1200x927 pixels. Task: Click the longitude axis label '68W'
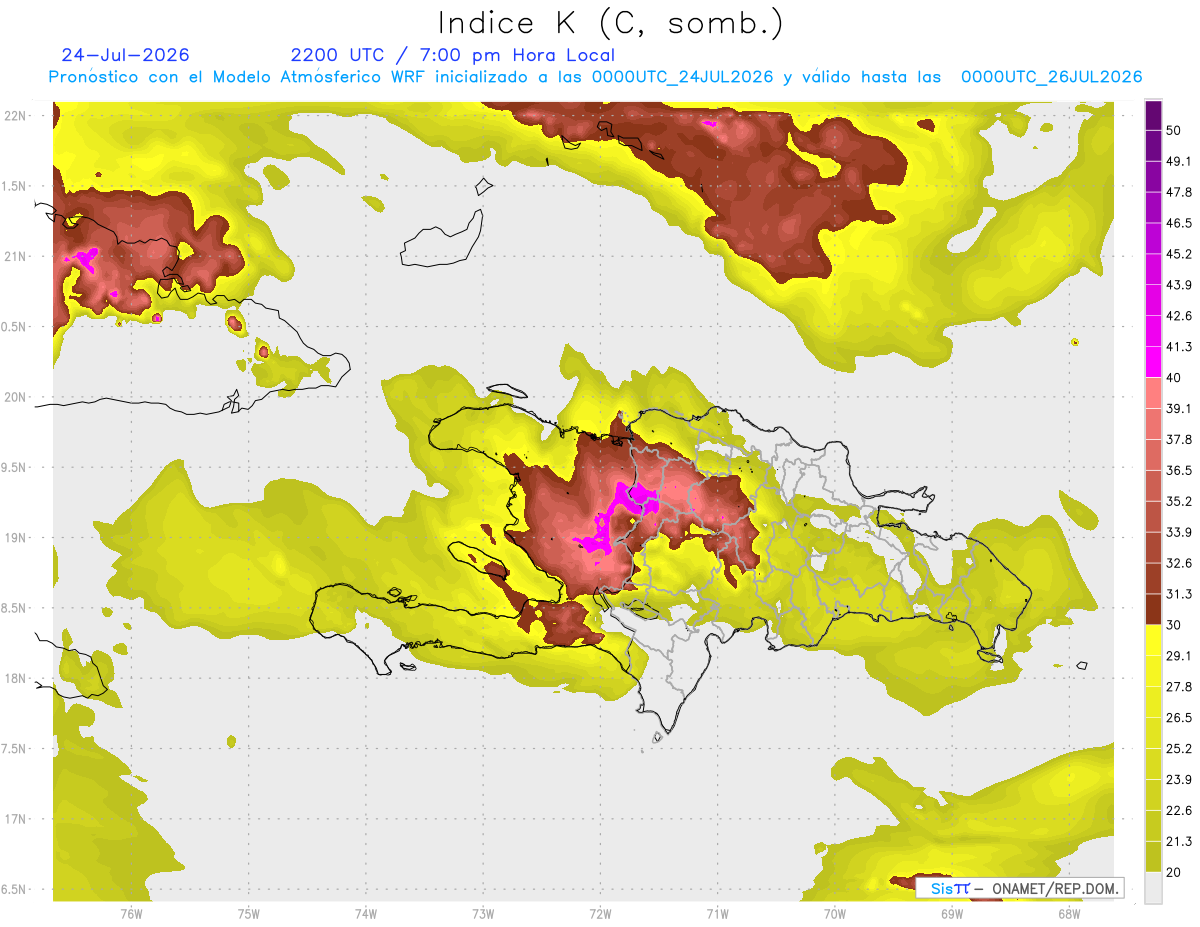click(x=1069, y=913)
